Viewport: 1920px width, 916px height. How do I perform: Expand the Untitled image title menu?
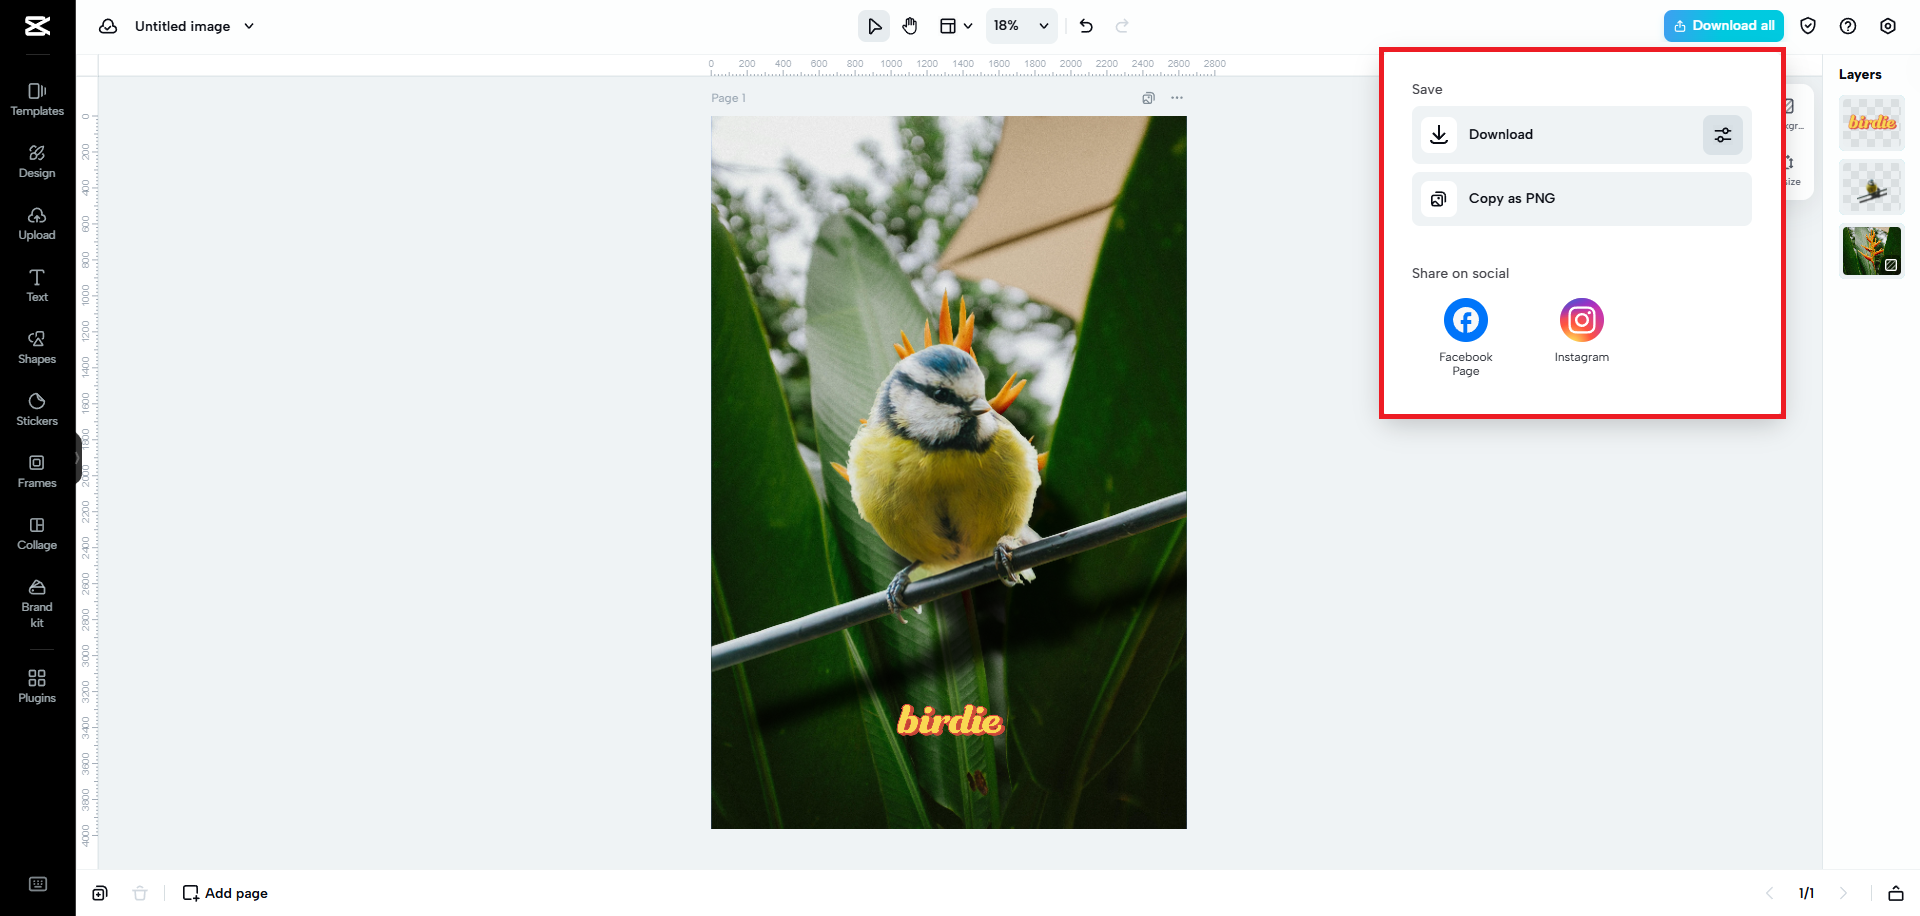tap(249, 26)
